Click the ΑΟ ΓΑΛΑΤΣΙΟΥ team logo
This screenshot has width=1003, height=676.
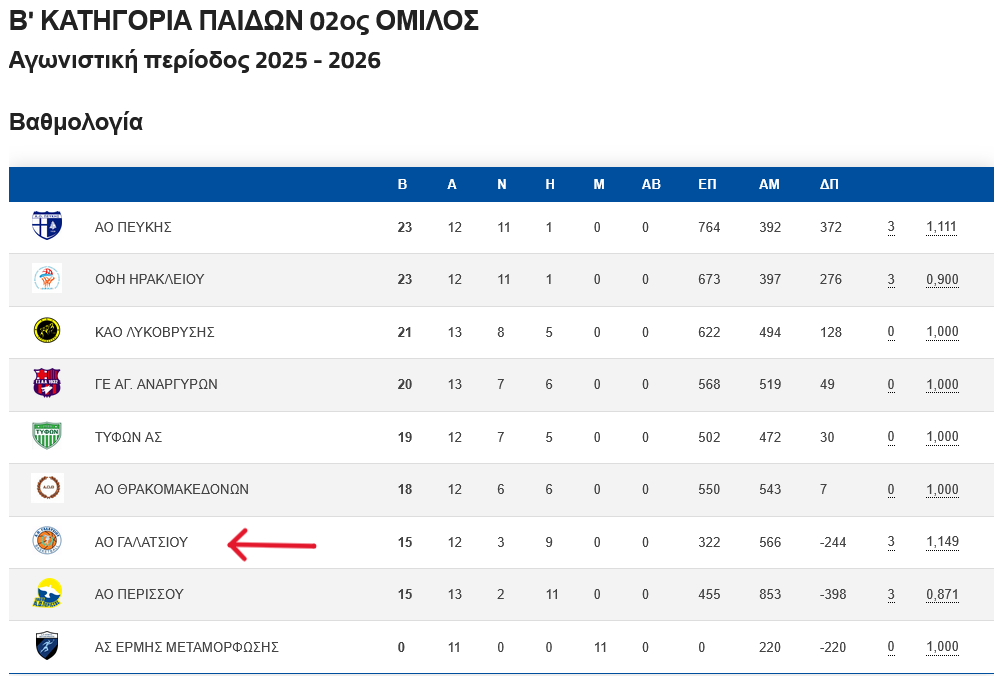(x=47, y=541)
